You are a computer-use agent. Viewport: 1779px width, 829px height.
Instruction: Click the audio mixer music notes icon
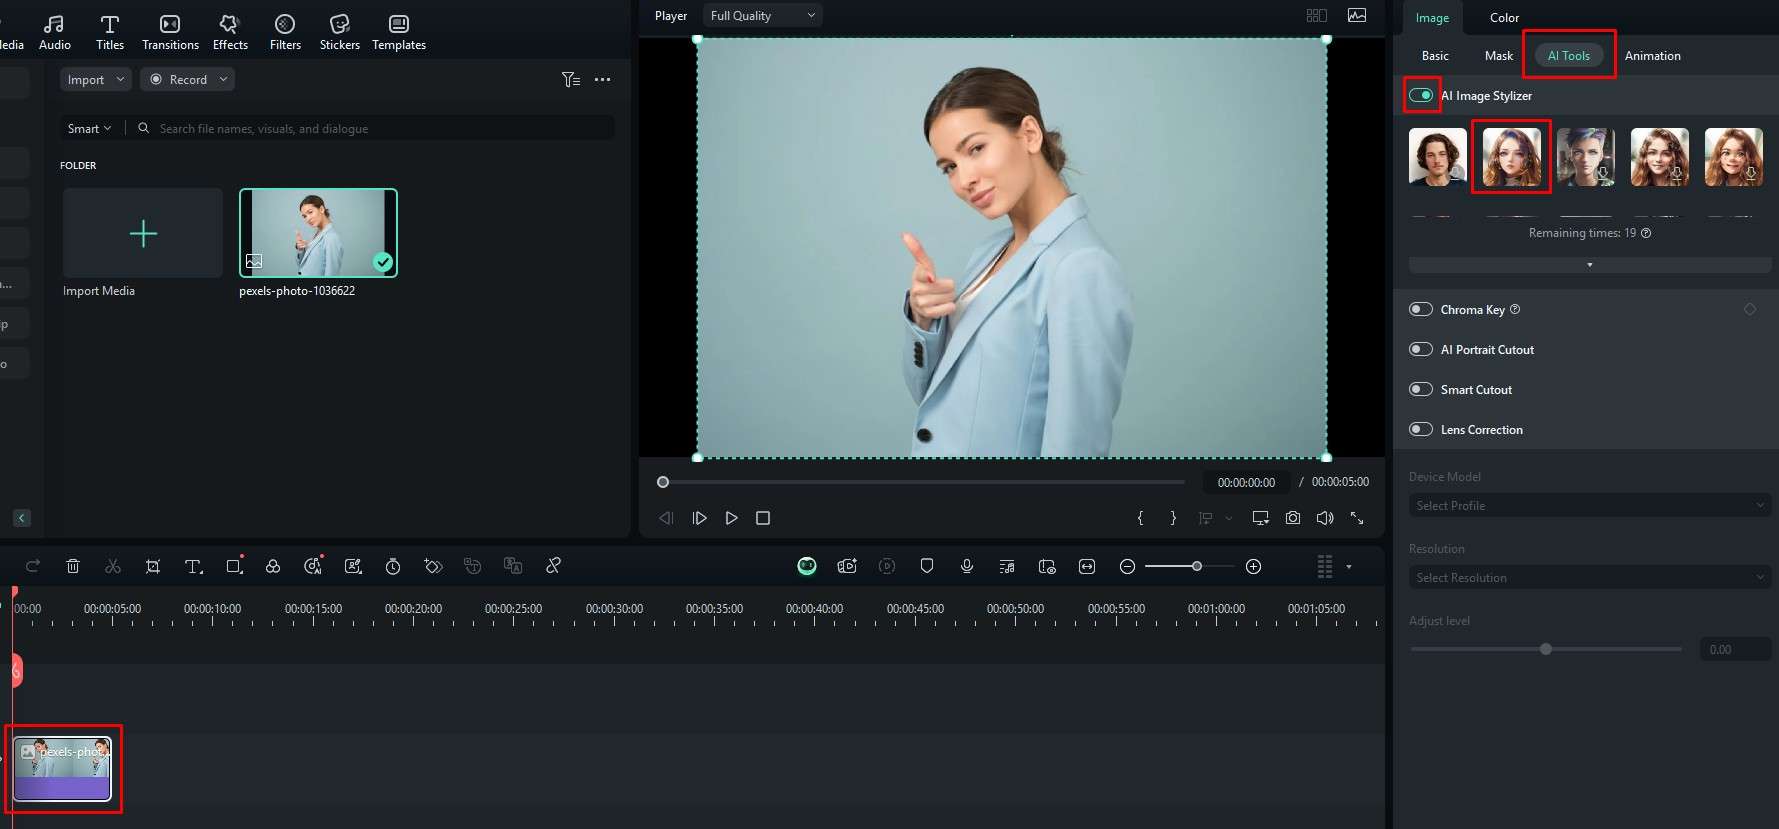[x=1007, y=566]
